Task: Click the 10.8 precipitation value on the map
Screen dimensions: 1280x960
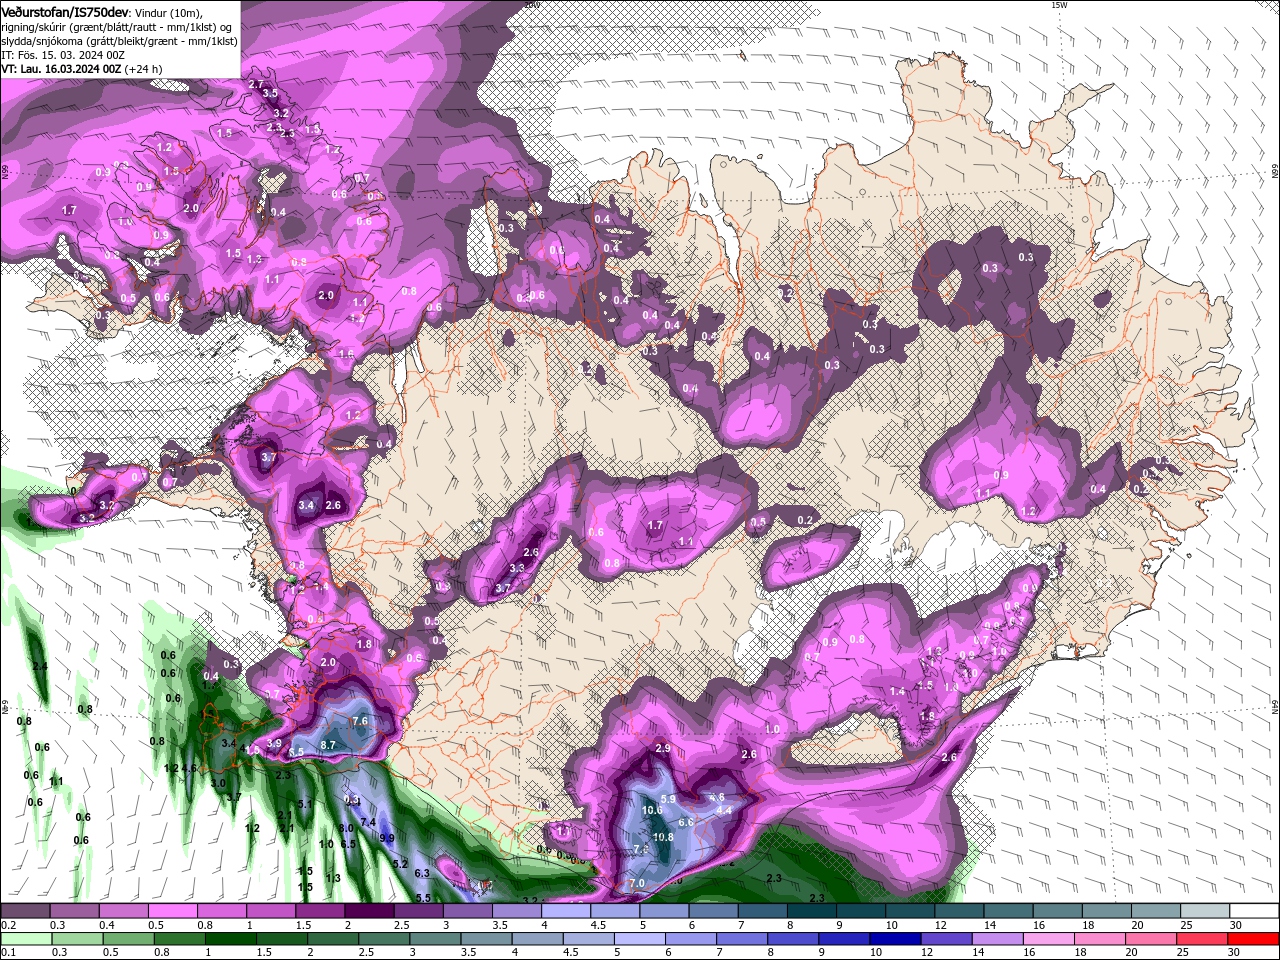Action: [x=662, y=837]
